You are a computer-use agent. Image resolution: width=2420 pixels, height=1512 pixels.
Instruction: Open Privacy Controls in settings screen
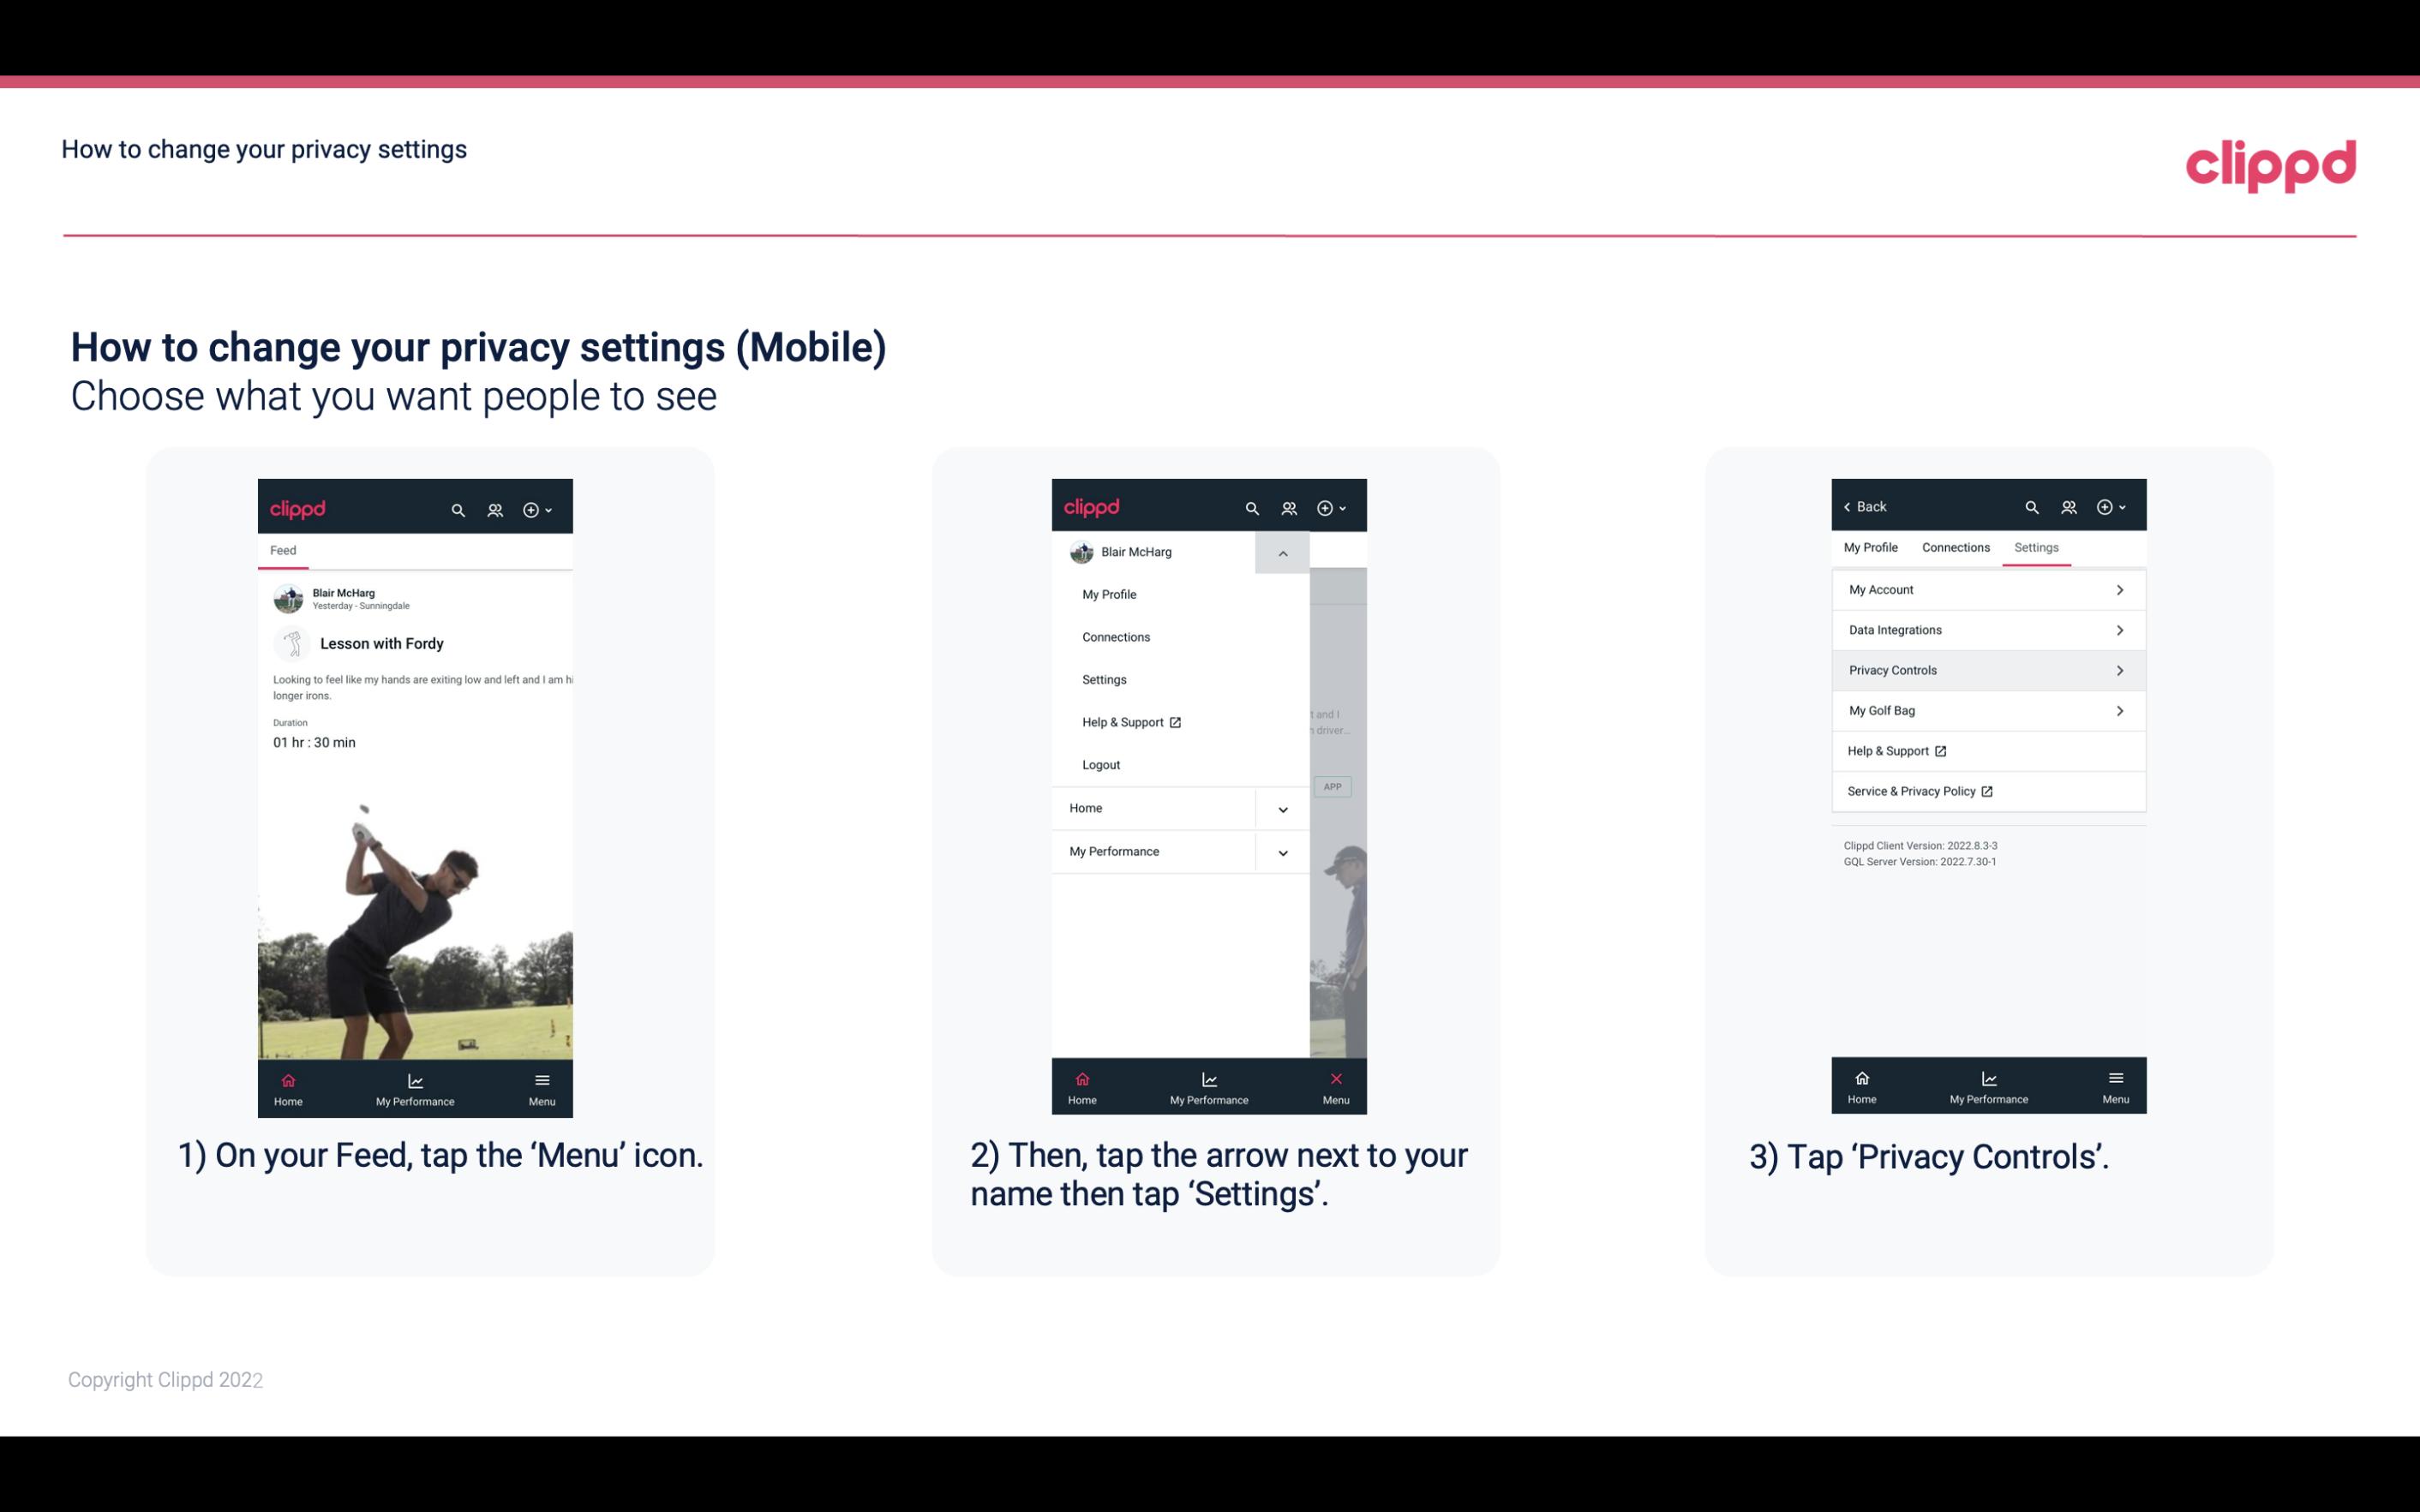tap(1986, 669)
